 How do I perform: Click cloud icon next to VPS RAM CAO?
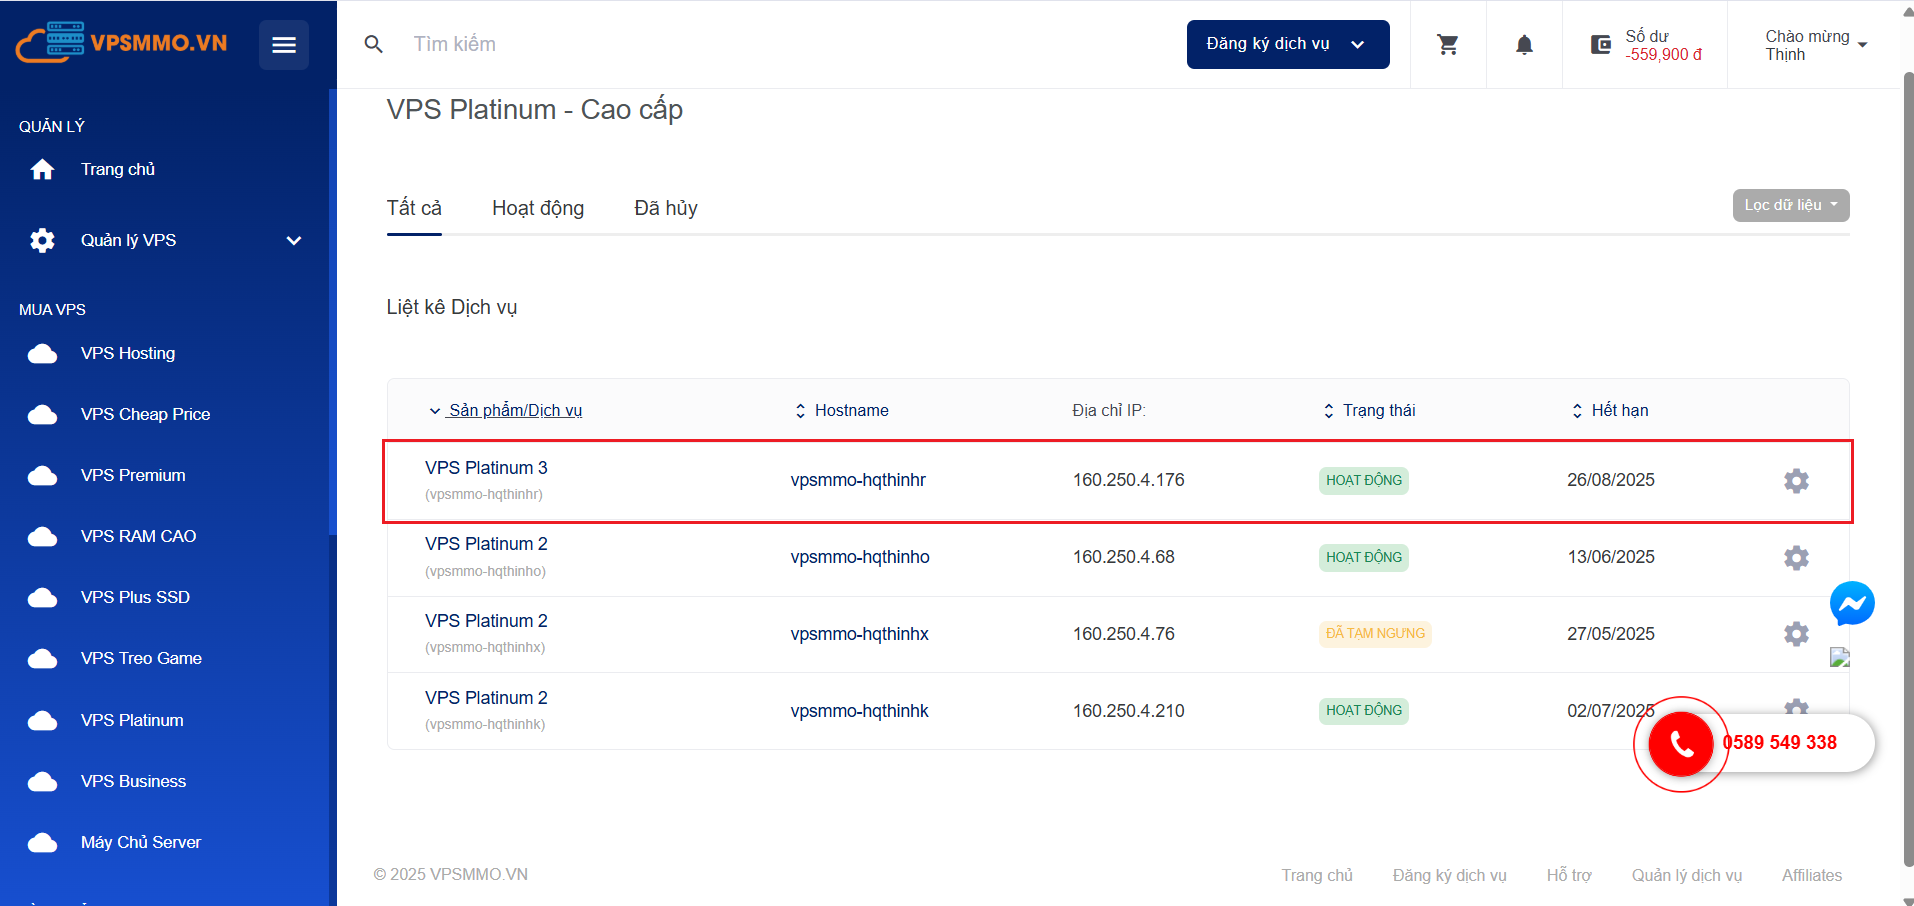point(42,536)
